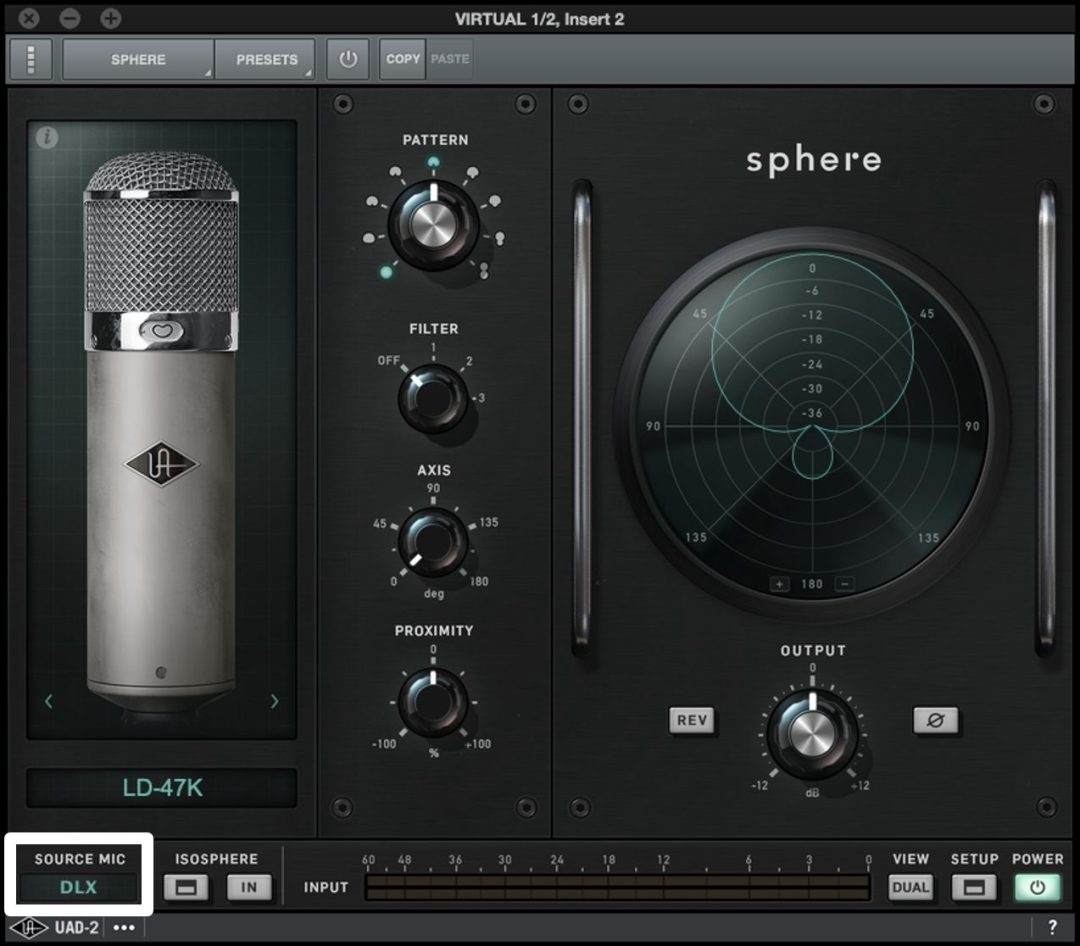Click the hamburger menu icon in the toolbar
The width and height of the screenshot is (1080, 946).
(30, 58)
